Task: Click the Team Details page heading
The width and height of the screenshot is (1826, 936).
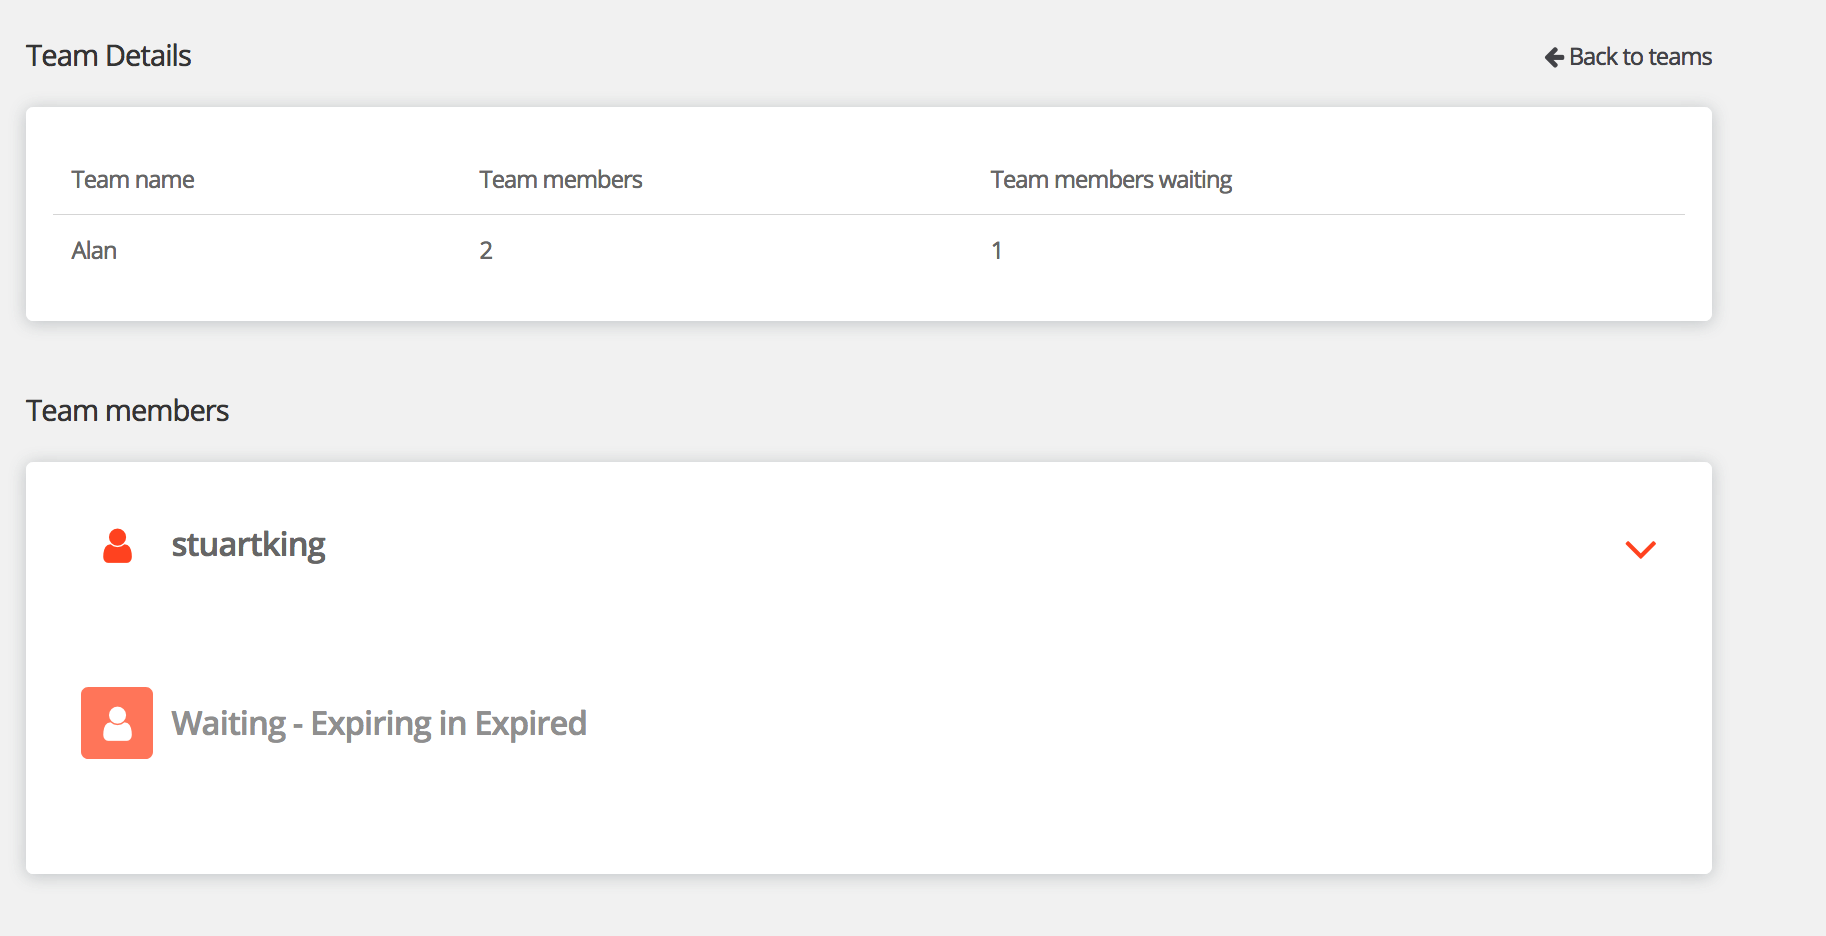Action: coord(108,56)
